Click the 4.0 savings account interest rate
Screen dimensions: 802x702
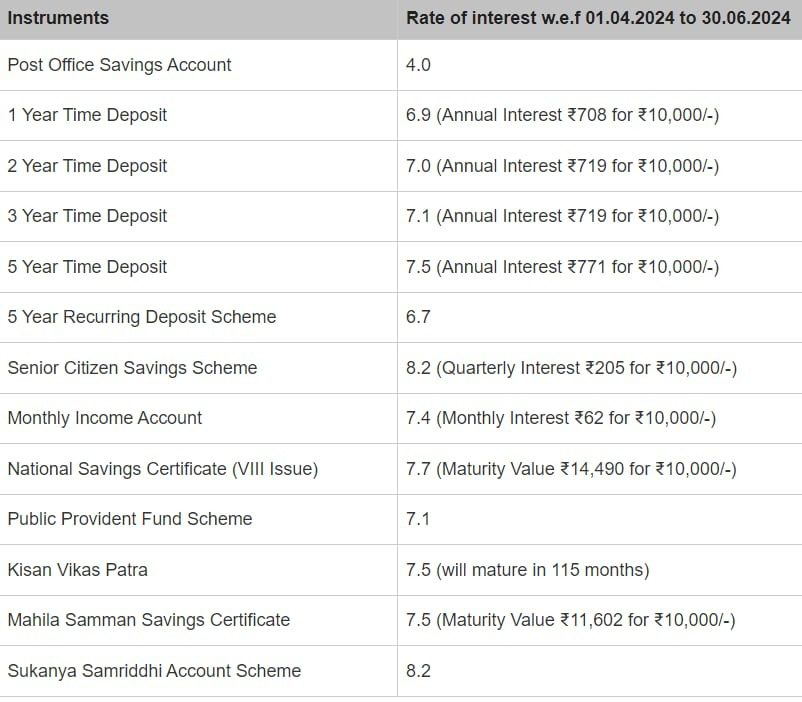coord(418,65)
